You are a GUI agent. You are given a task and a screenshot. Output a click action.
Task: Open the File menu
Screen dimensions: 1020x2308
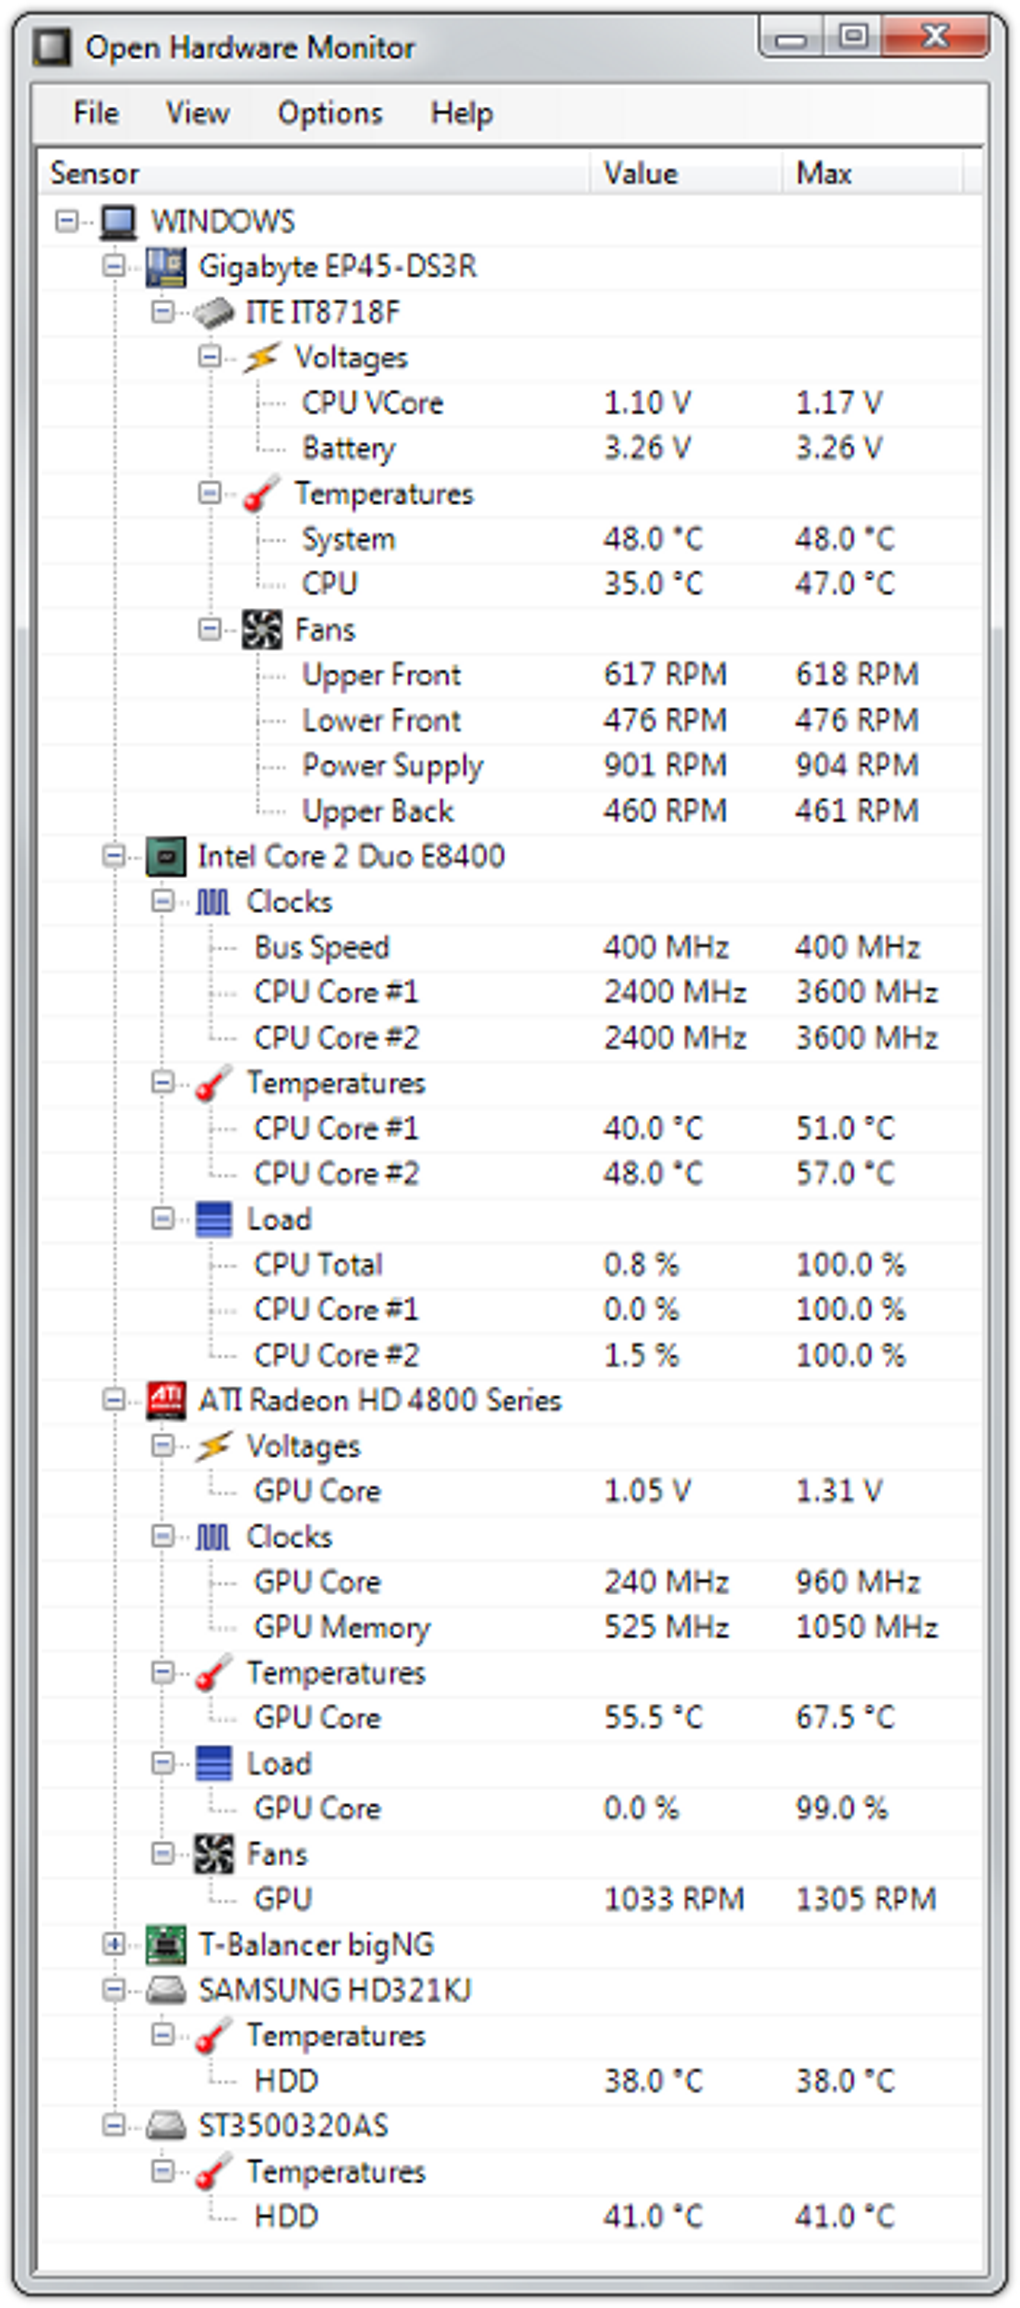pos(96,113)
